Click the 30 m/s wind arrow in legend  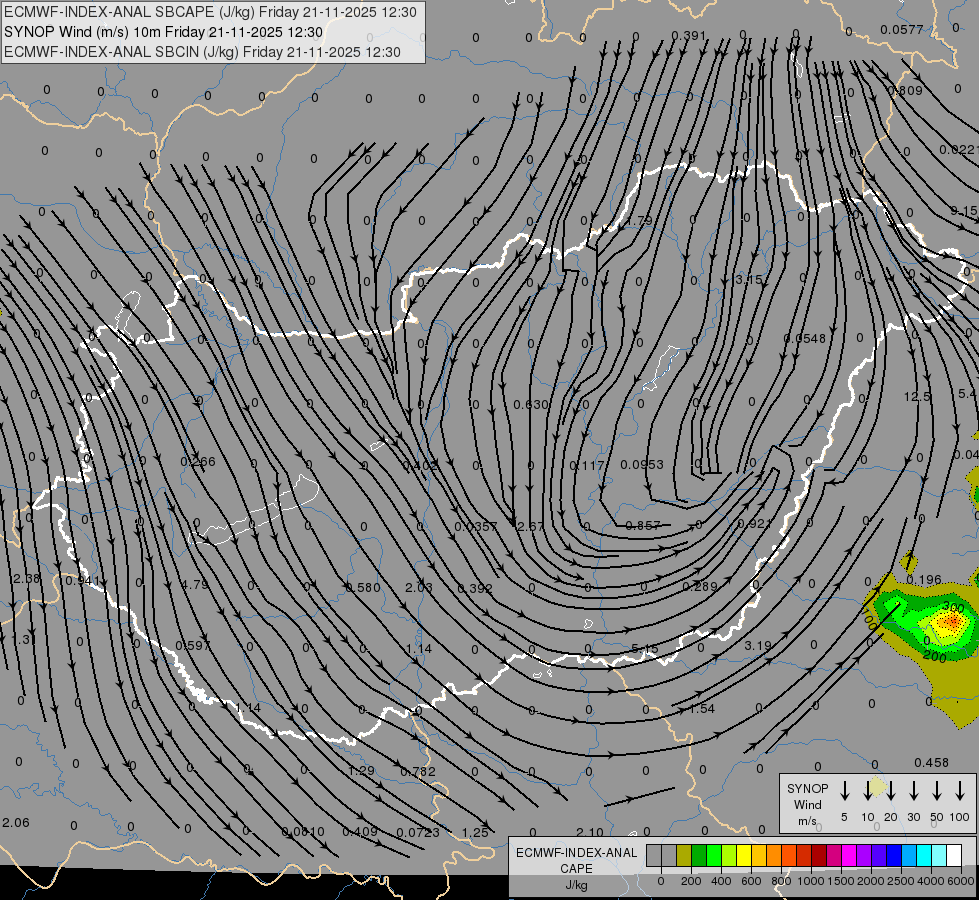point(914,791)
